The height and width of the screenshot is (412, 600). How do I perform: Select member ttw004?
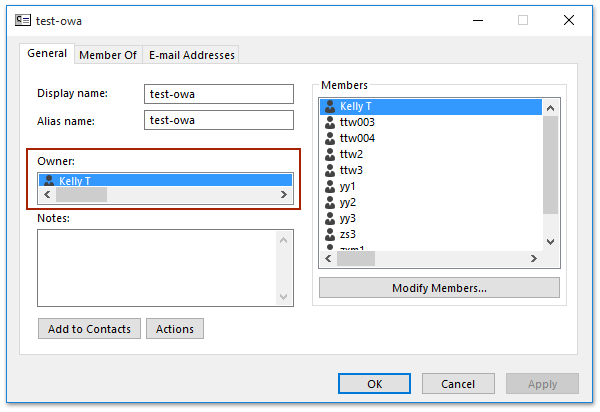(431, 138)
